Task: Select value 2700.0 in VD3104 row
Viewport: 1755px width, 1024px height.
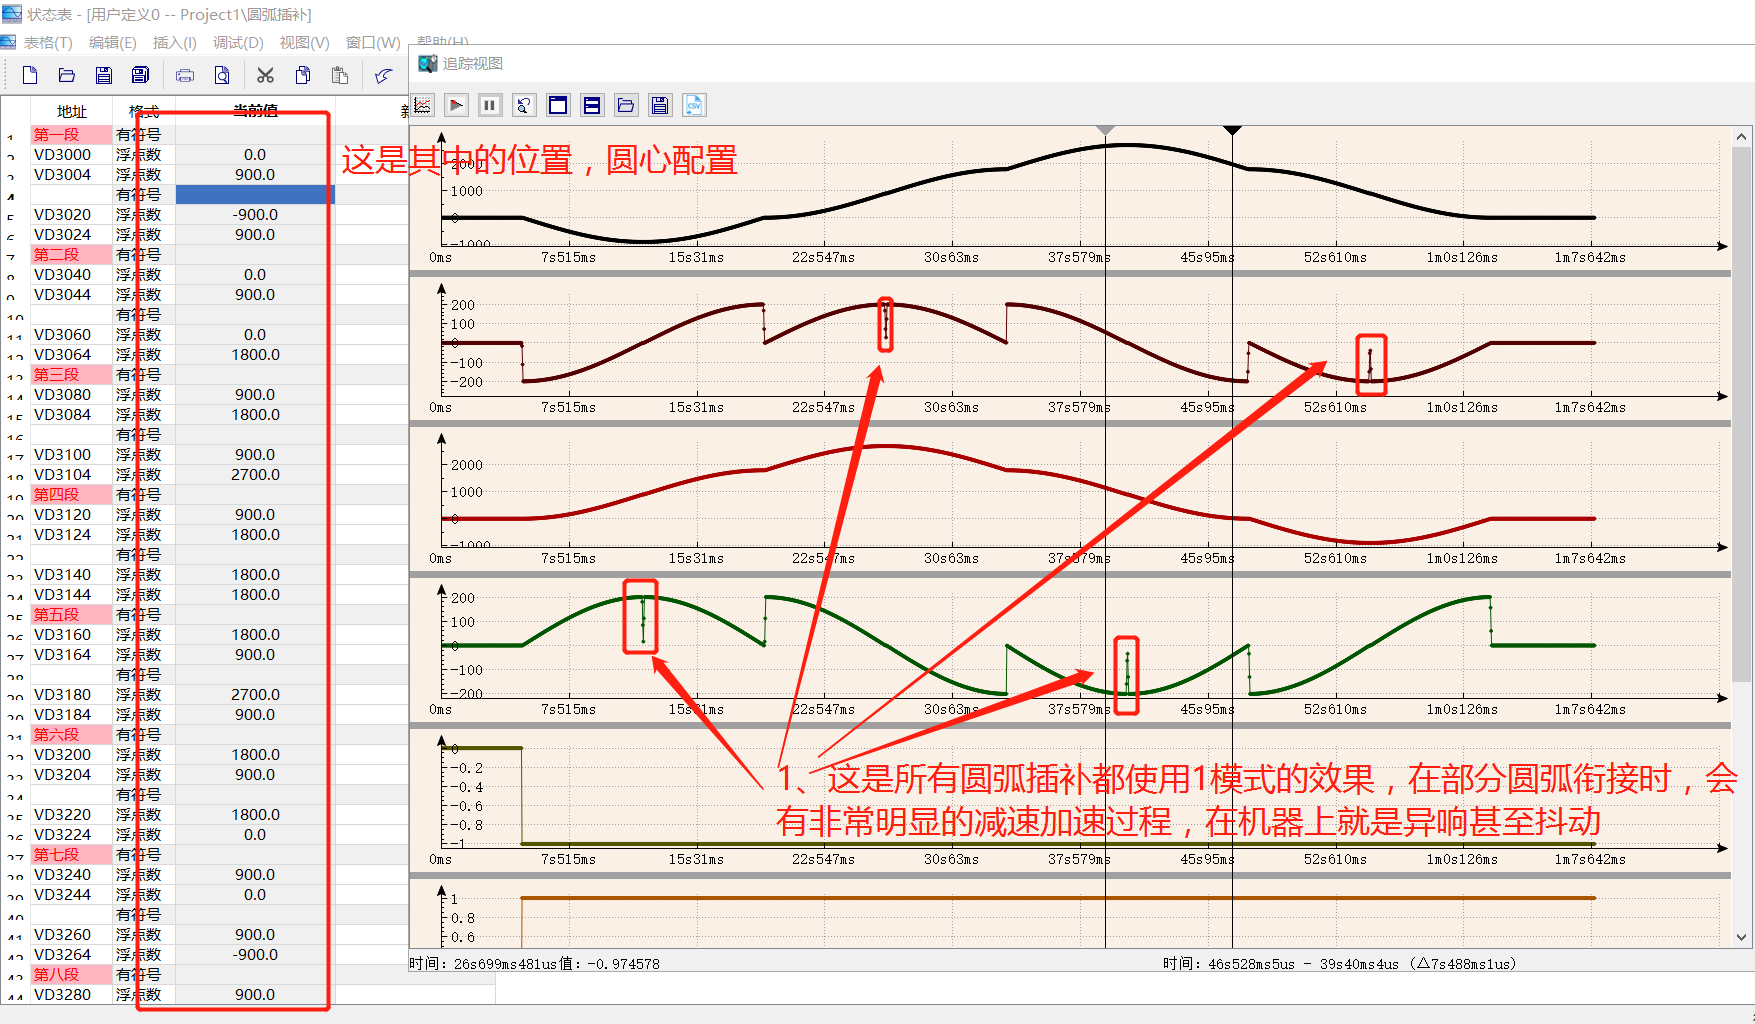Action: (255, 474)
